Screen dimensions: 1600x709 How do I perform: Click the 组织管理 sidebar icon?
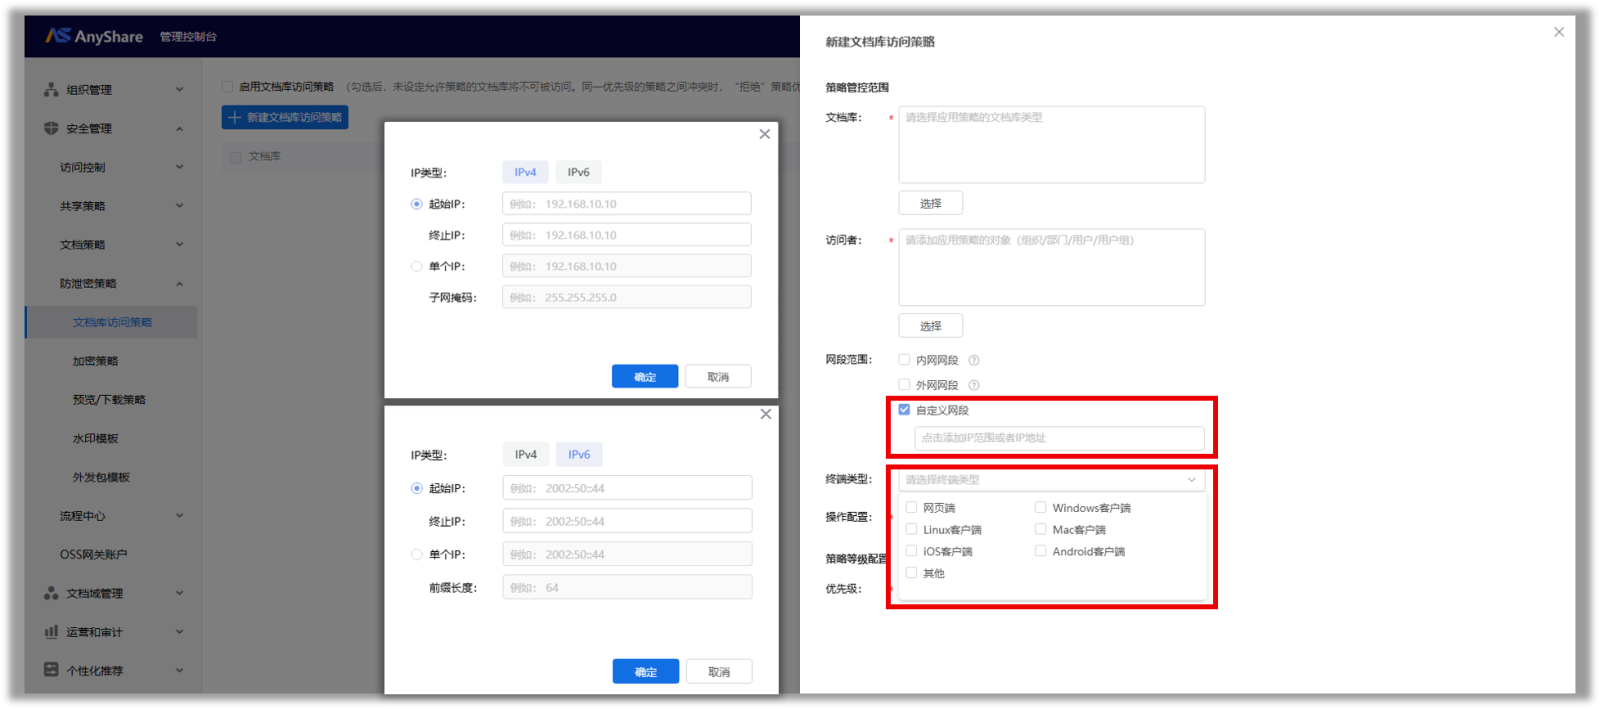click(51, 90)
